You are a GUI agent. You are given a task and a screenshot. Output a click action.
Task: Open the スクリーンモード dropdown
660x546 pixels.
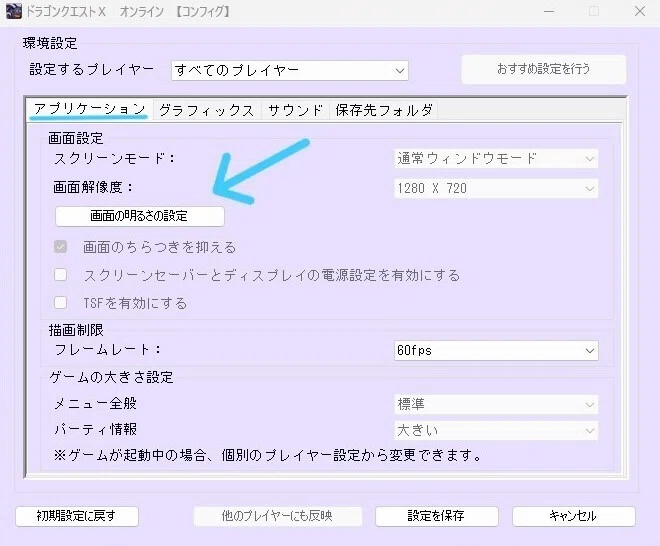pyautogui.click(x=496, y=159)
